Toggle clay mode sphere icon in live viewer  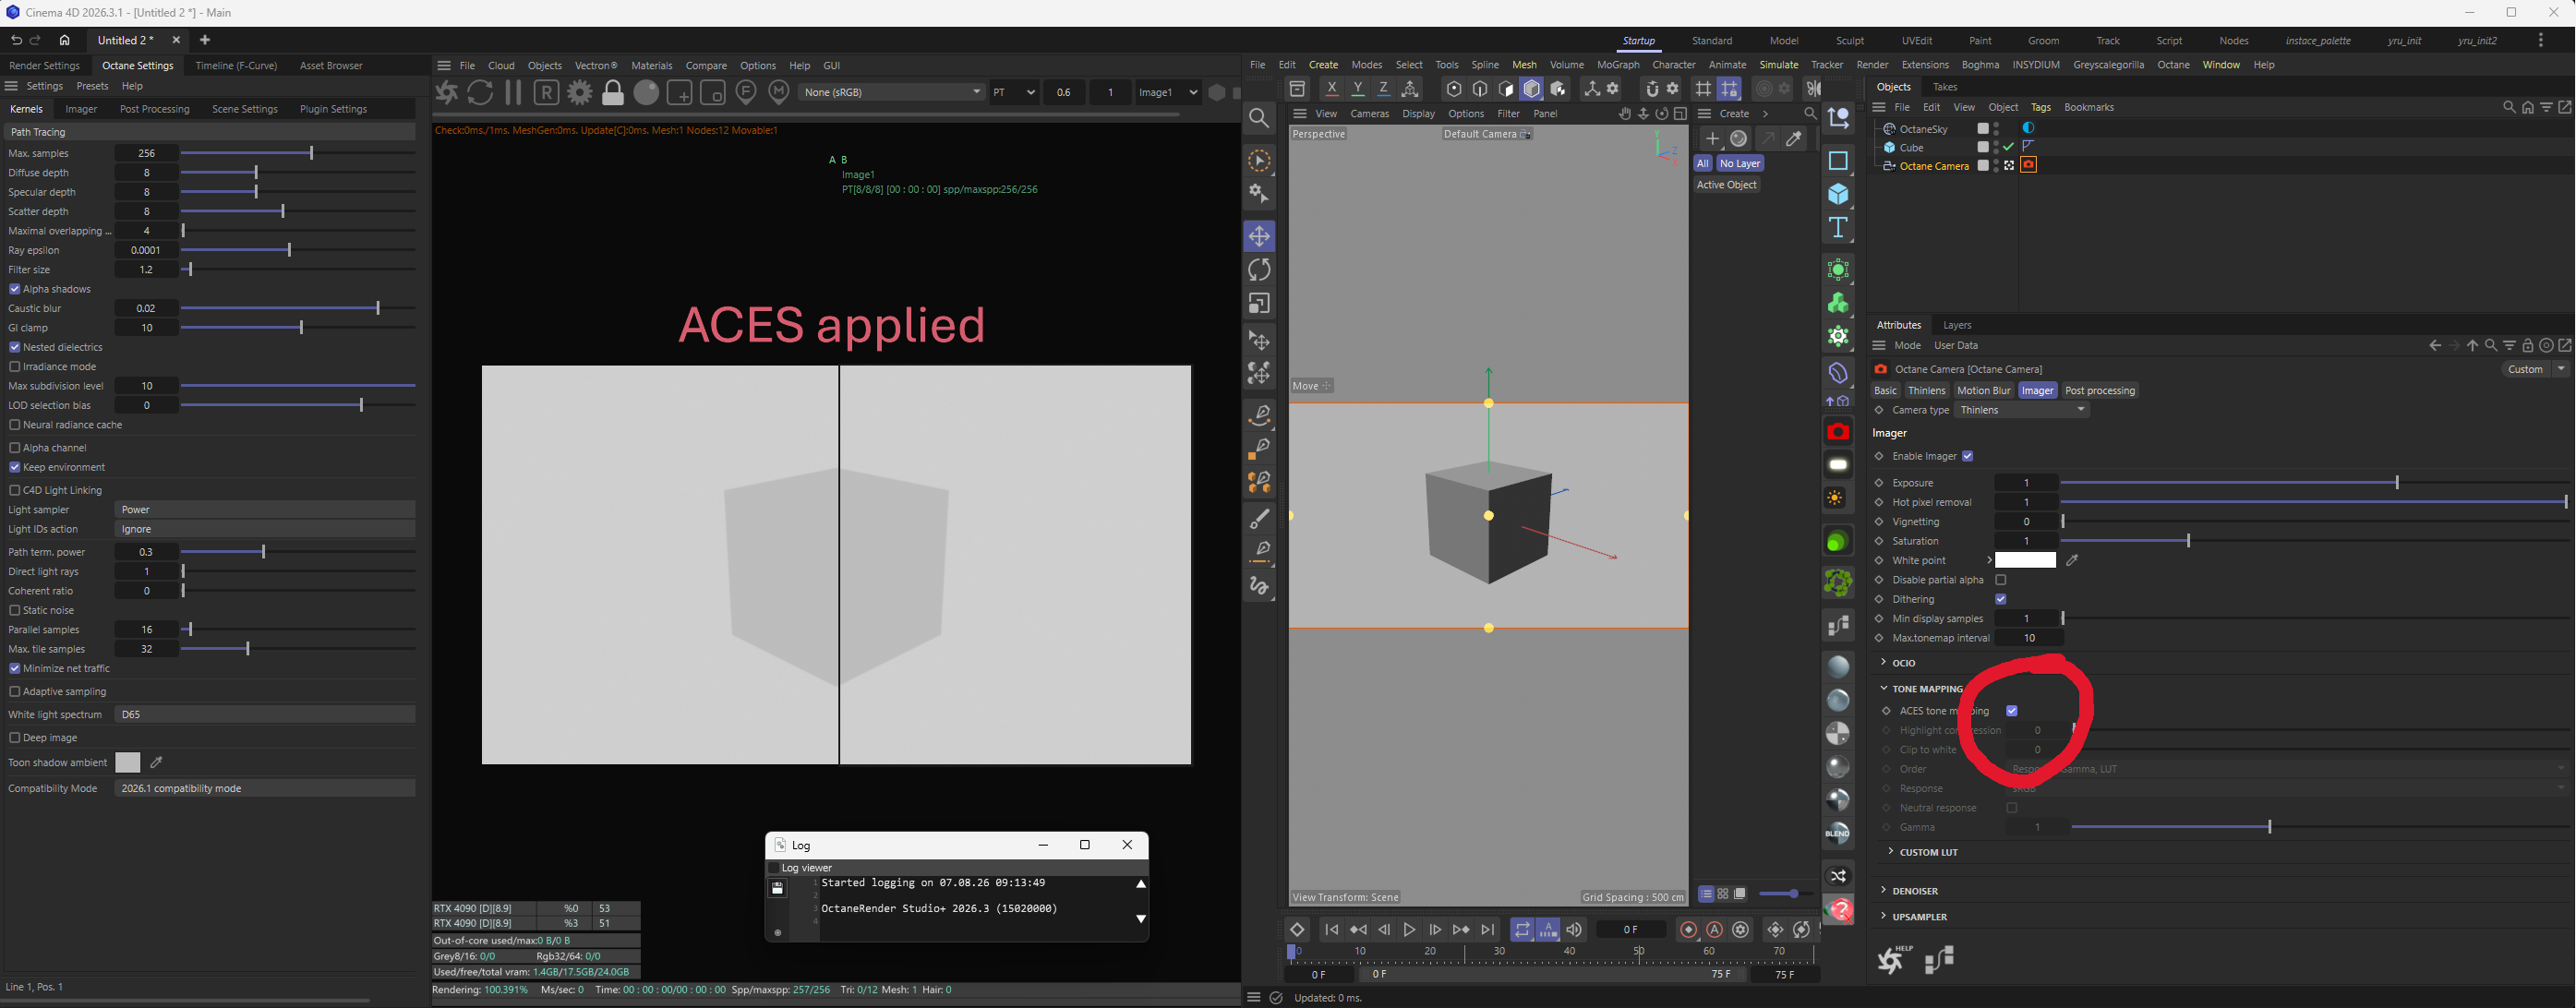[x=646, y=92]
